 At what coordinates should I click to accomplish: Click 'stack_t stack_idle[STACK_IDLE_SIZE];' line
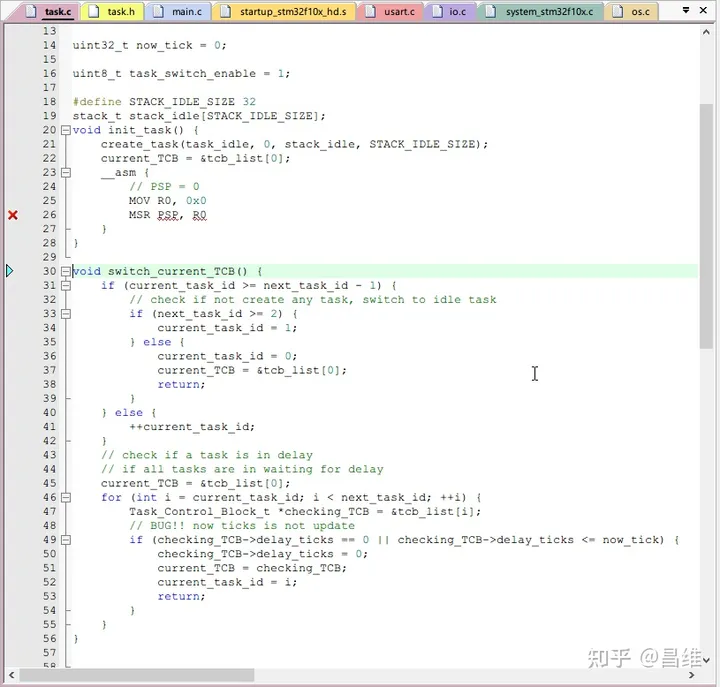click(199, 116)
